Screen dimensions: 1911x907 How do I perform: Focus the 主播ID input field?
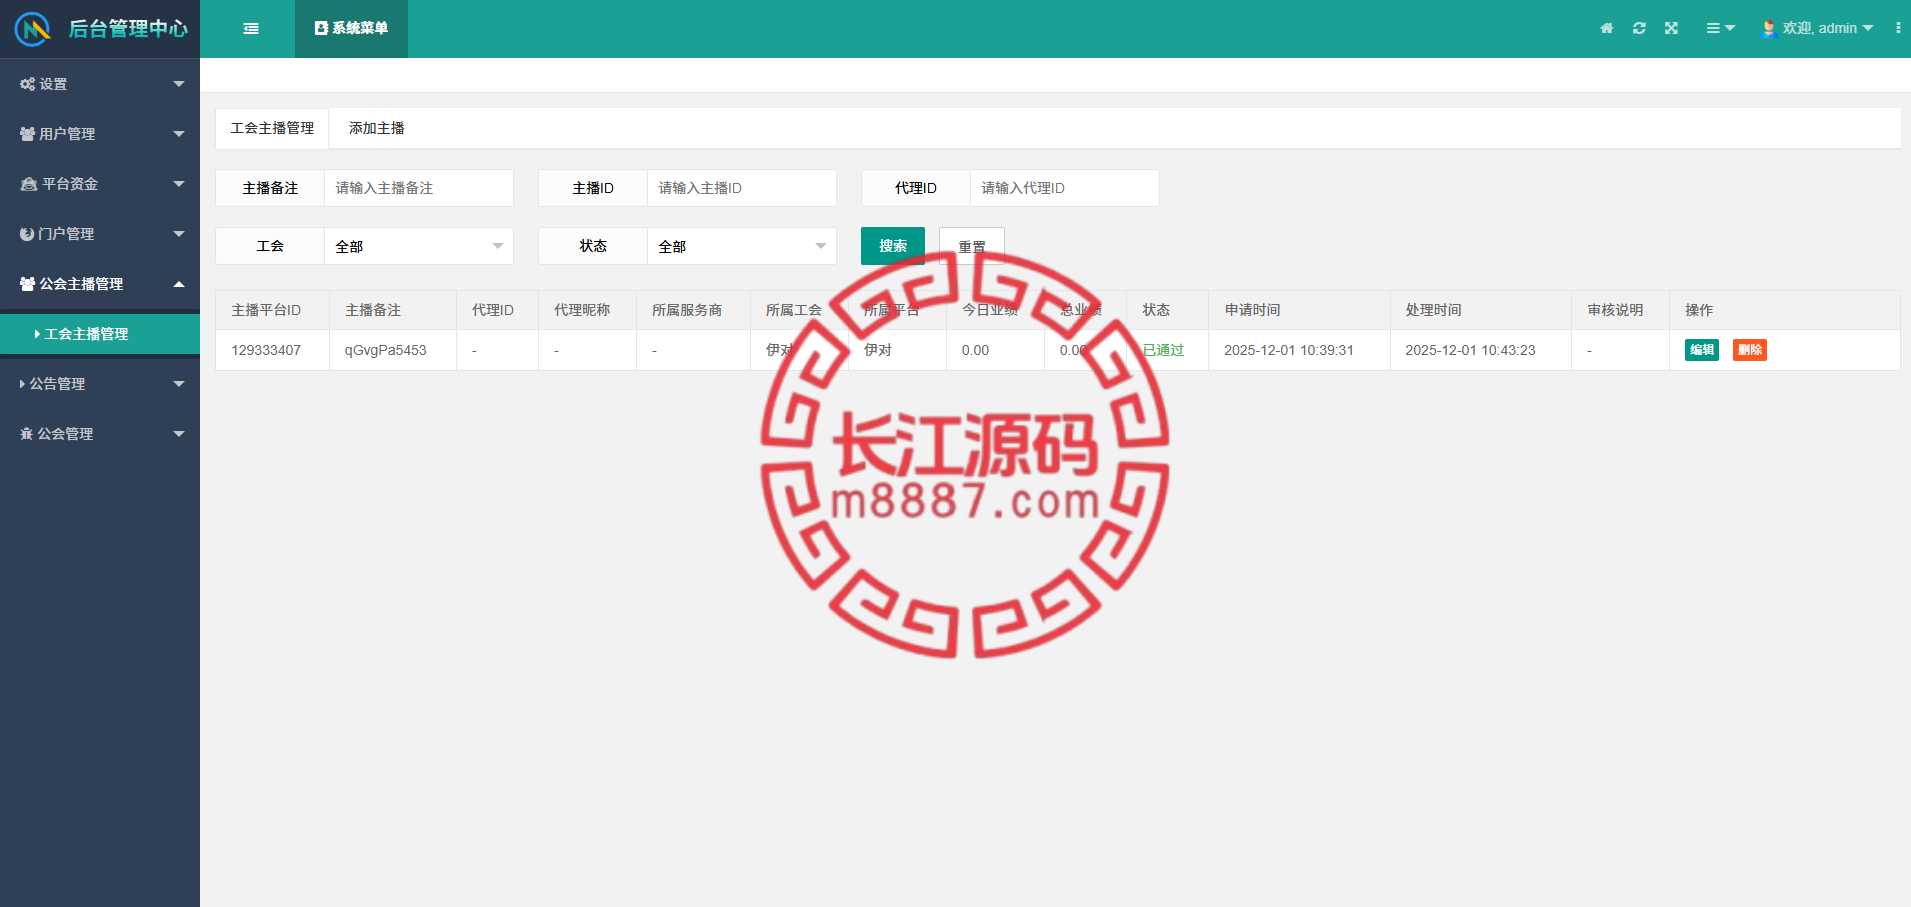(x=742, y=188)
